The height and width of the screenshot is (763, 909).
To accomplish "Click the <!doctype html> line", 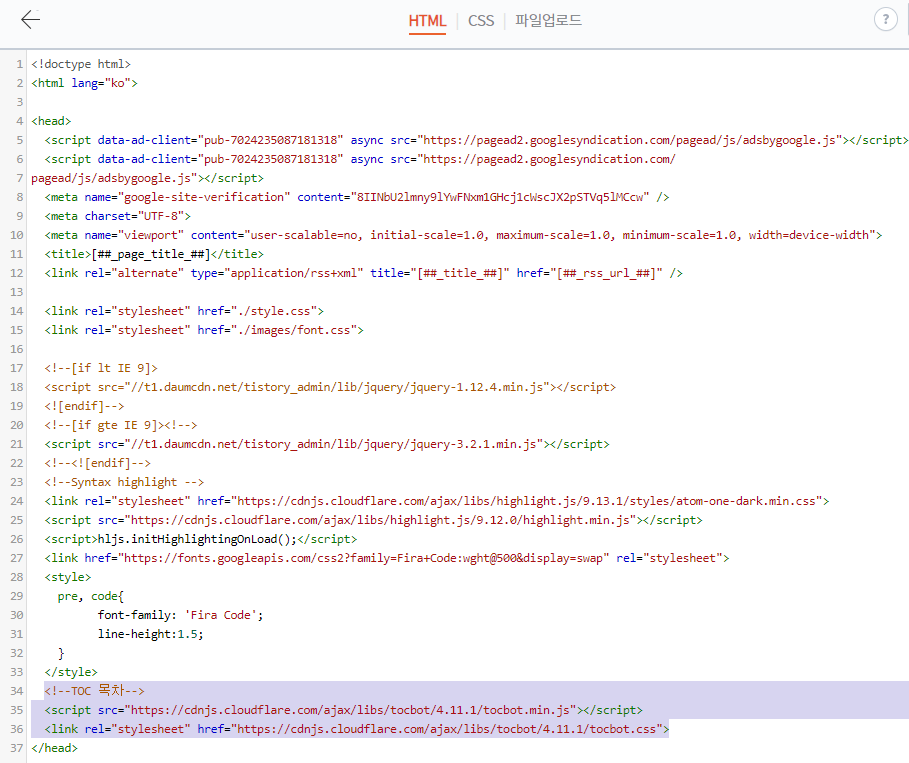I will (x=81, y=64).
